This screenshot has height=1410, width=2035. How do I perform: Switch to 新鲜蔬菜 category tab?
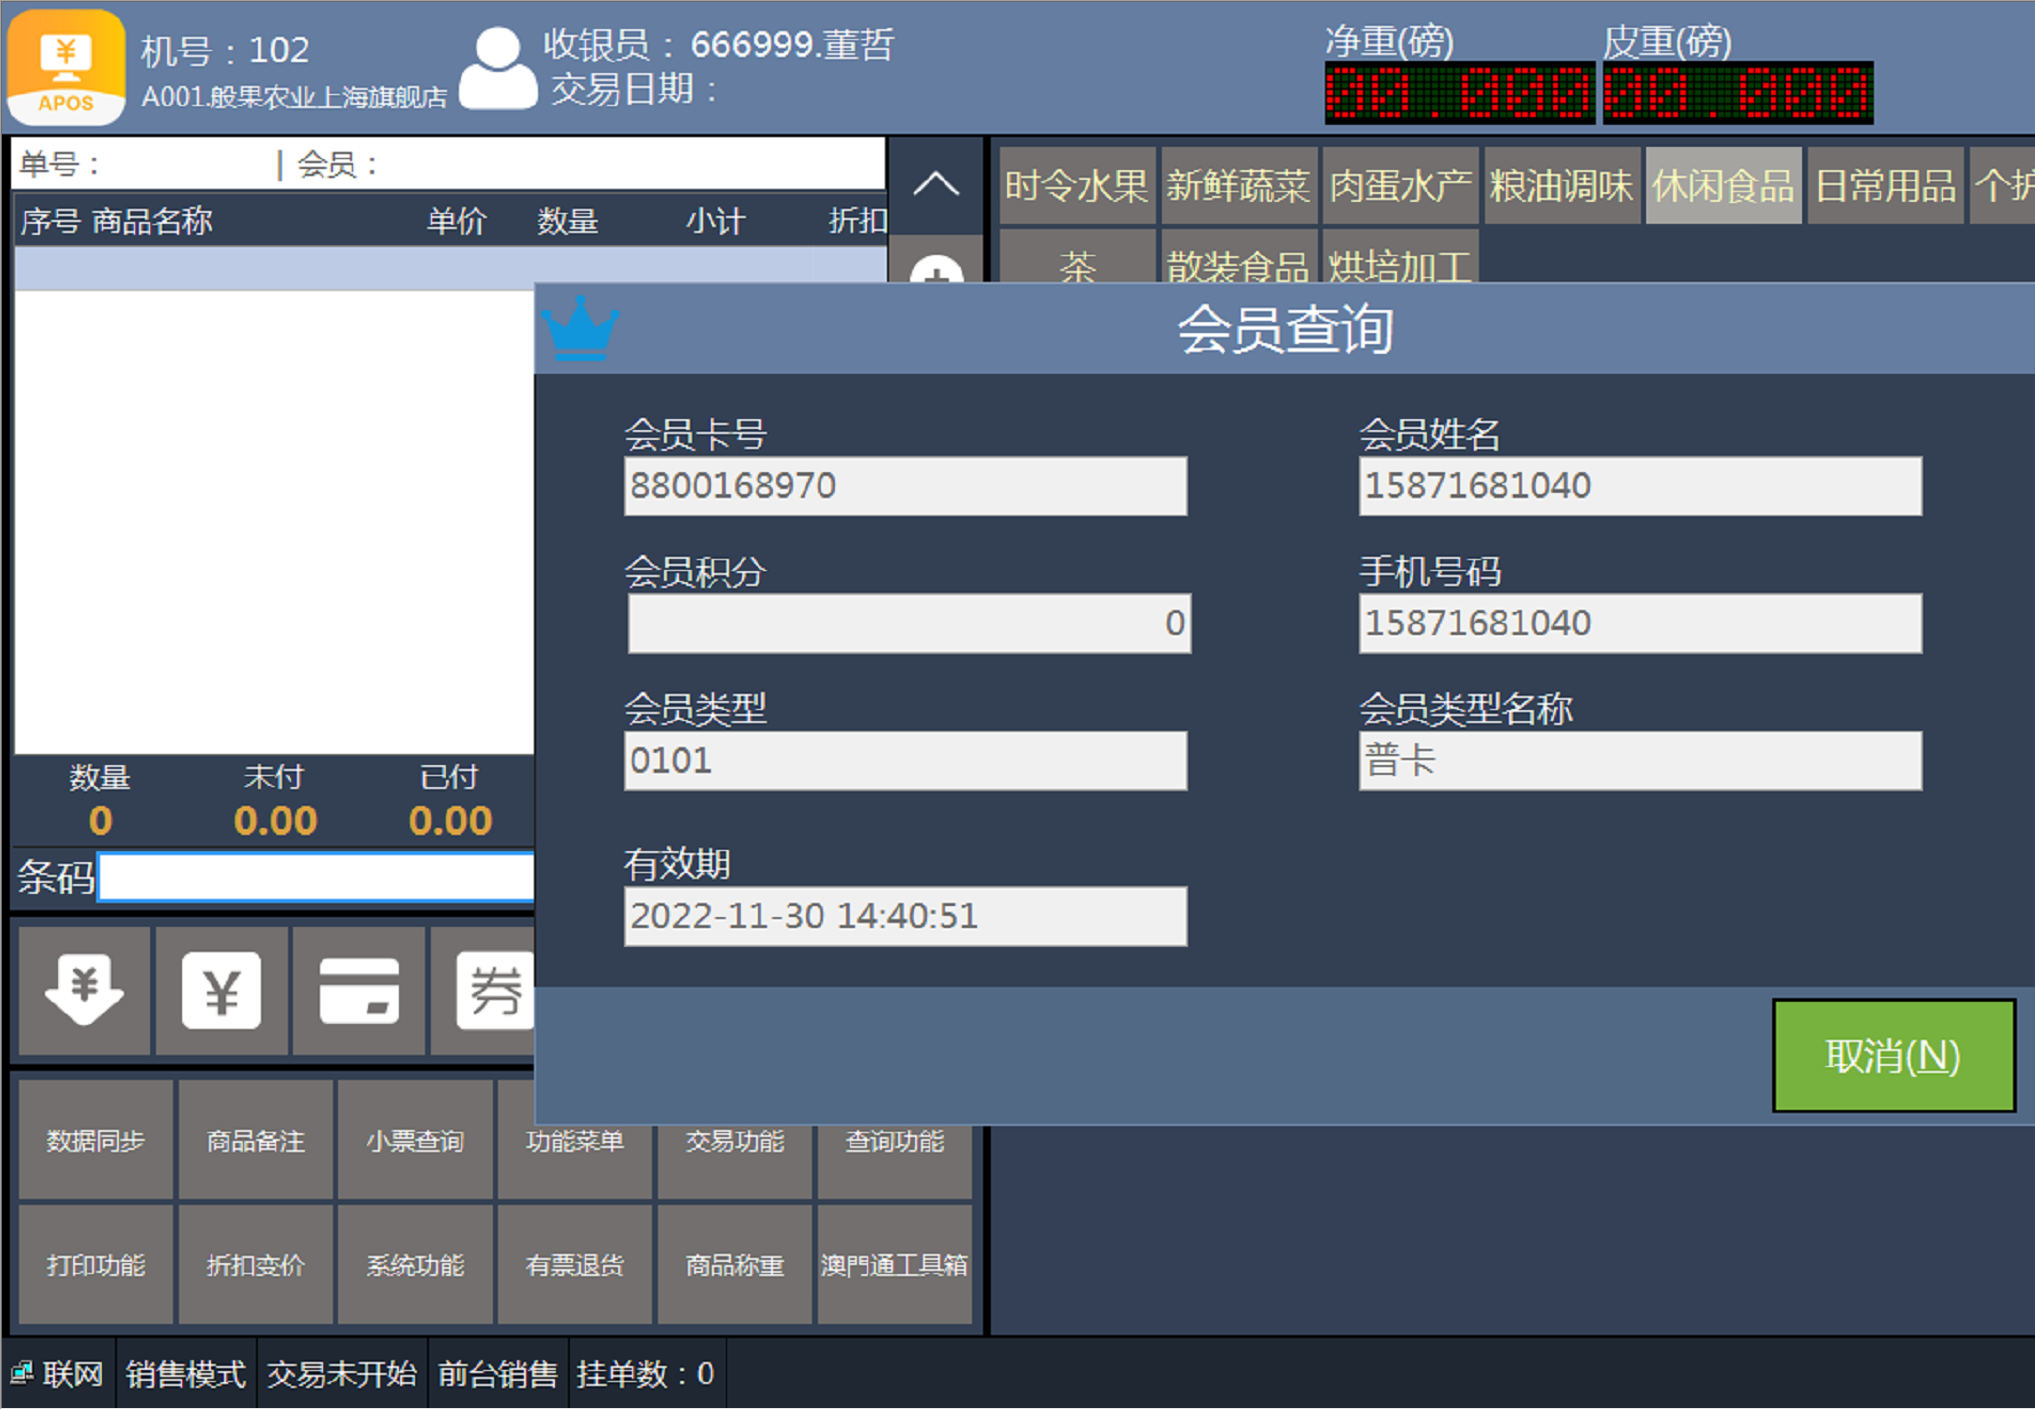coord(1238,186)
